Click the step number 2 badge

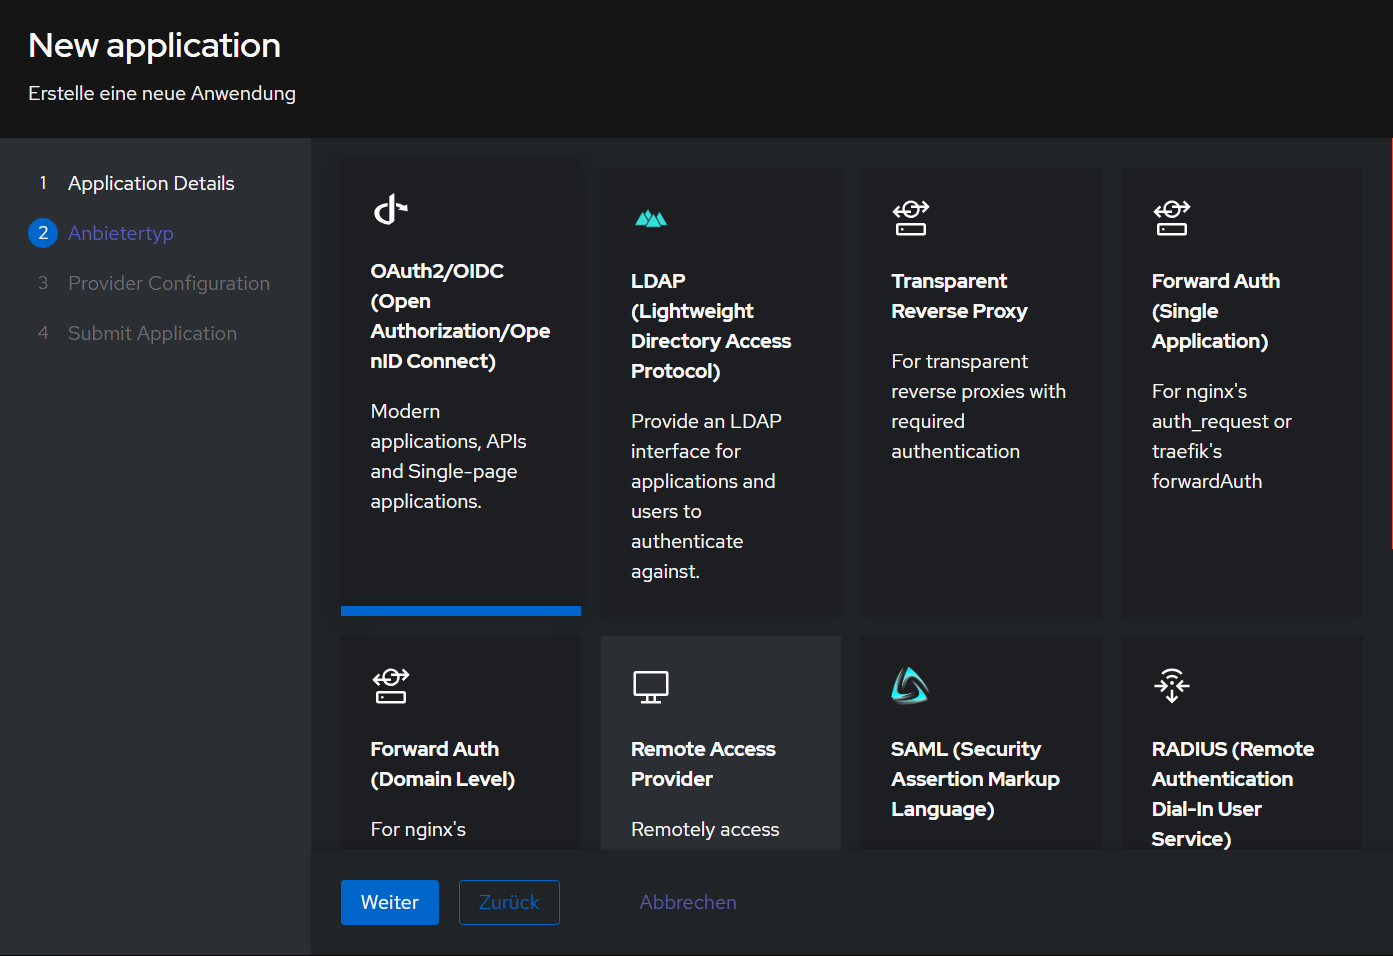(x=43, y=233)
